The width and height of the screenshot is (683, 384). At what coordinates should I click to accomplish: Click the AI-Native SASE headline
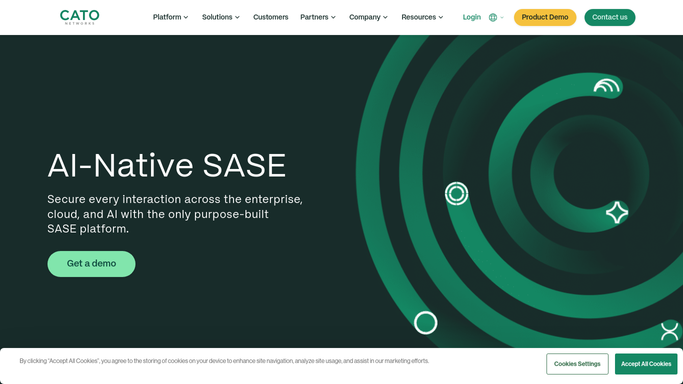pos(167,165)
